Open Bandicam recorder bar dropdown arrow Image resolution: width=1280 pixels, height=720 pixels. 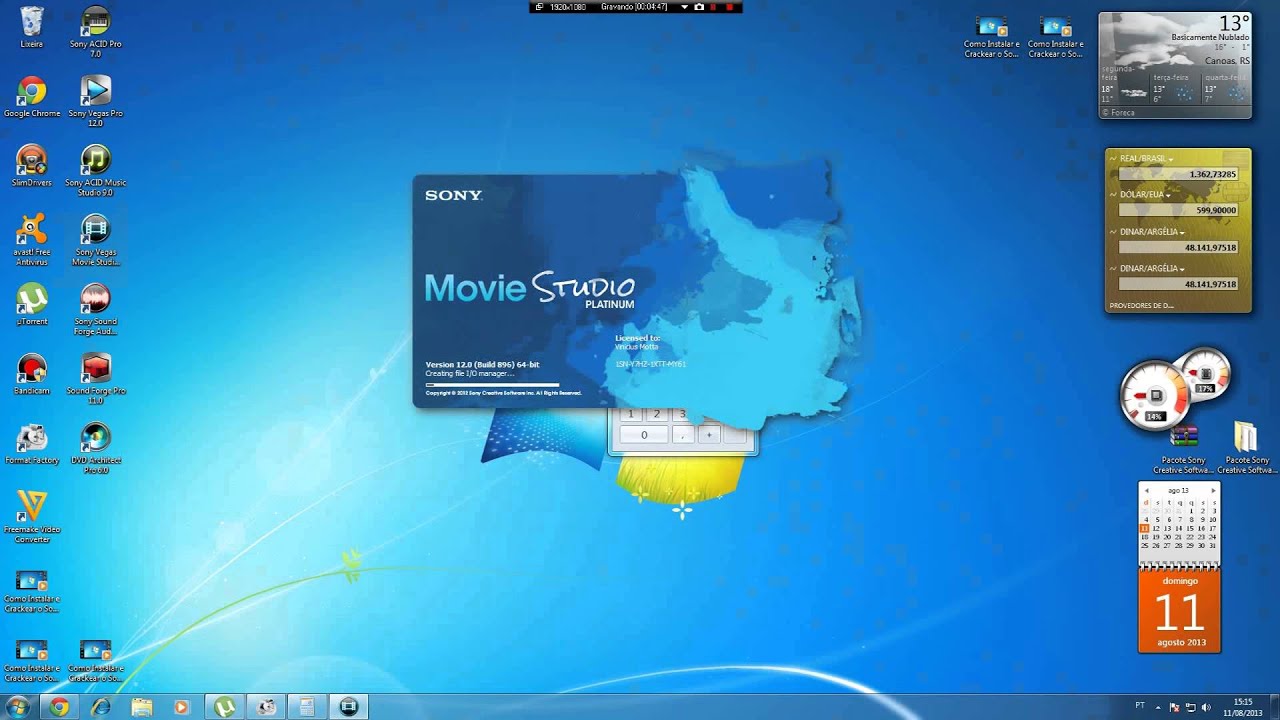point(684,7)
